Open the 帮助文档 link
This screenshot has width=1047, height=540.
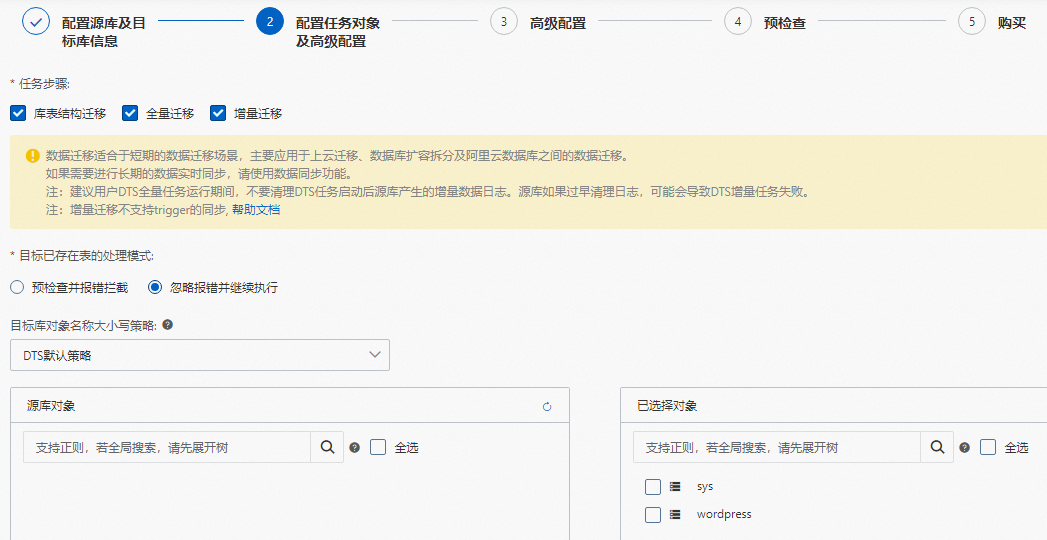point(256,210)
